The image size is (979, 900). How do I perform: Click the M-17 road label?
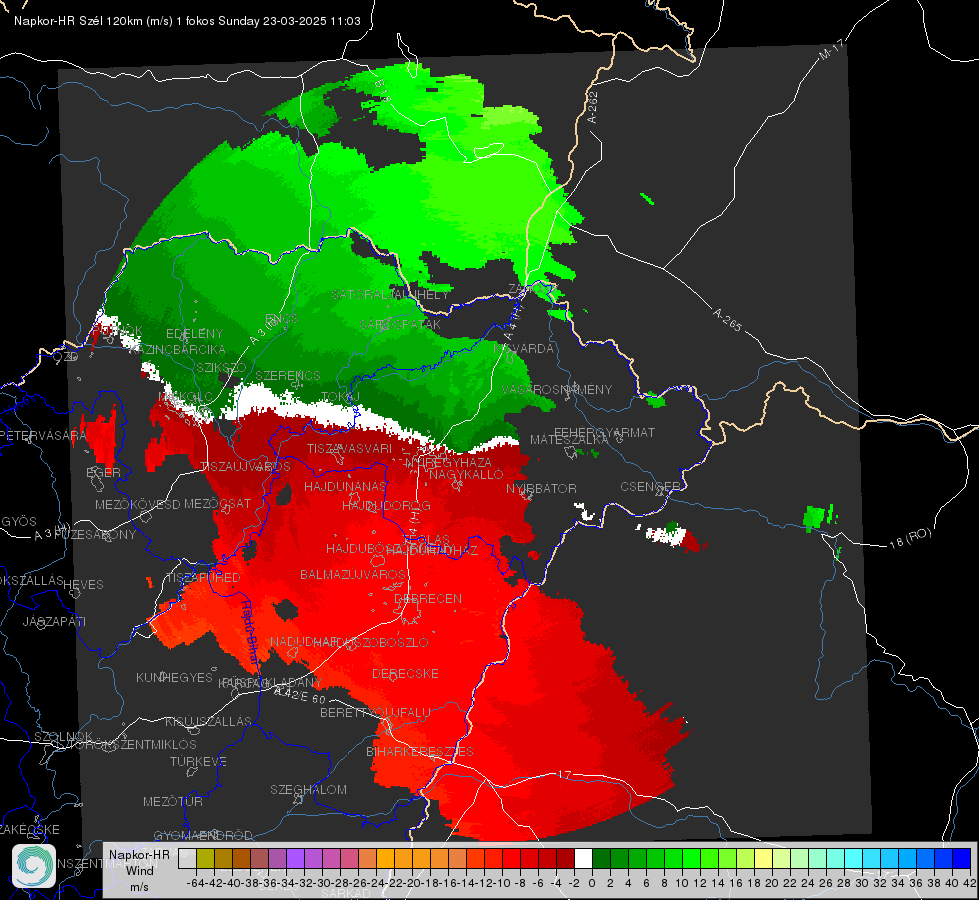tap(832, 49)
